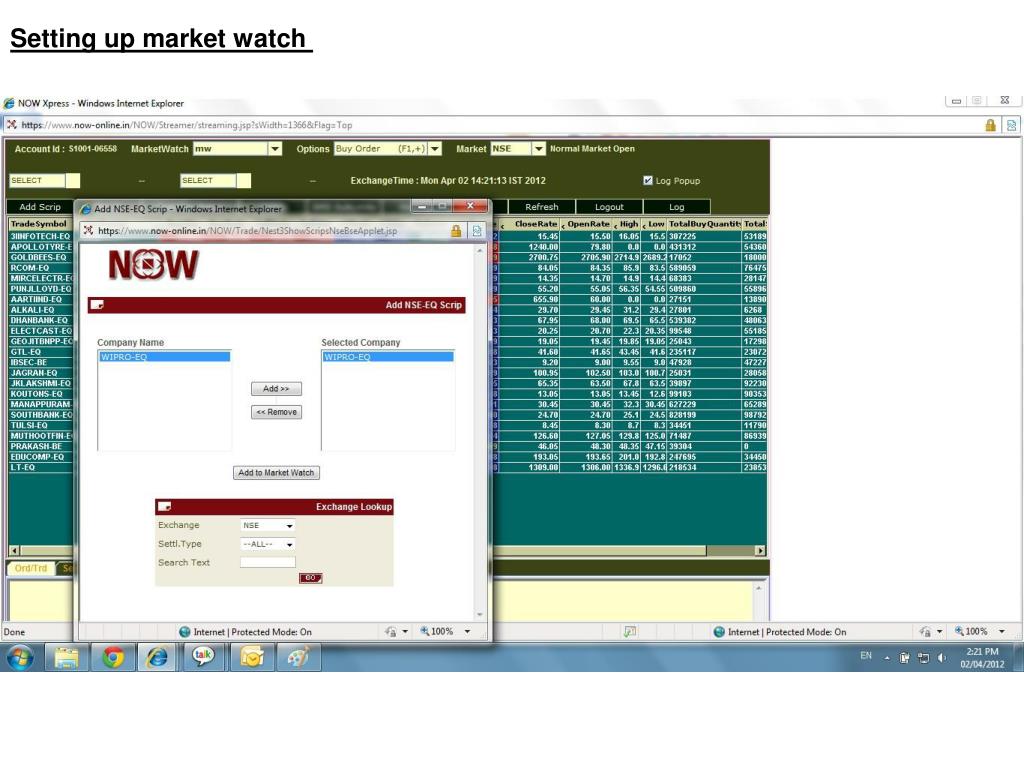Click stop loading X icon in main address bar

coord(11,124)
